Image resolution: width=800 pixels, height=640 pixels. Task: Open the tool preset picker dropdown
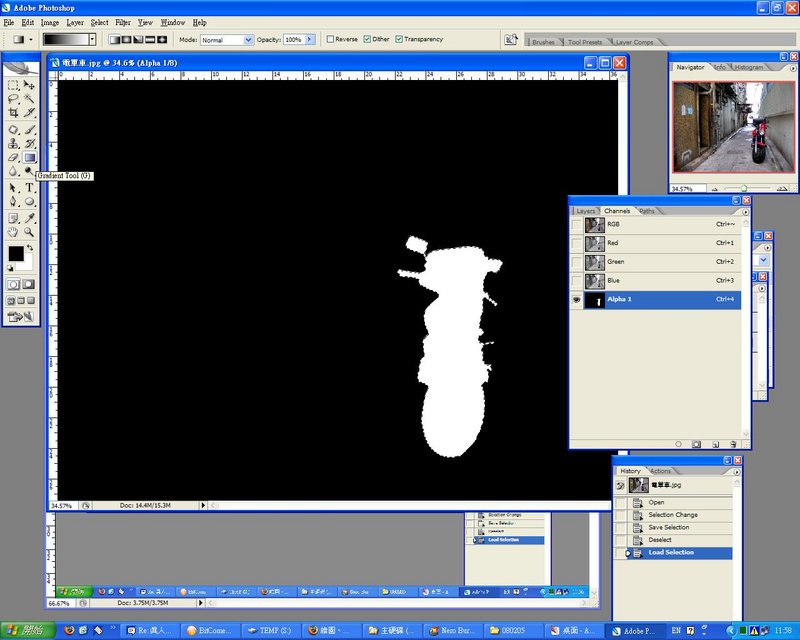click(x=31, y=39)
